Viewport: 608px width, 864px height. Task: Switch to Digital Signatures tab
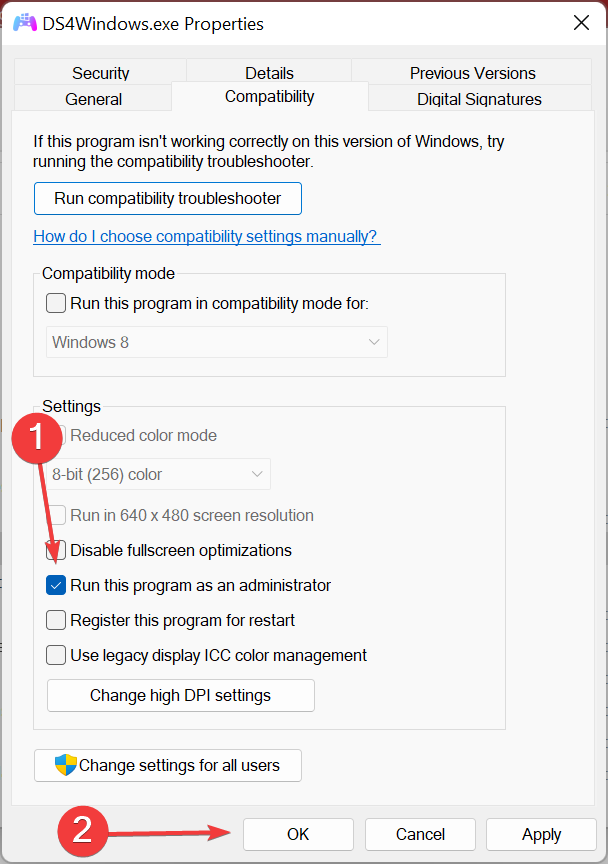click(x=479, y=99)
